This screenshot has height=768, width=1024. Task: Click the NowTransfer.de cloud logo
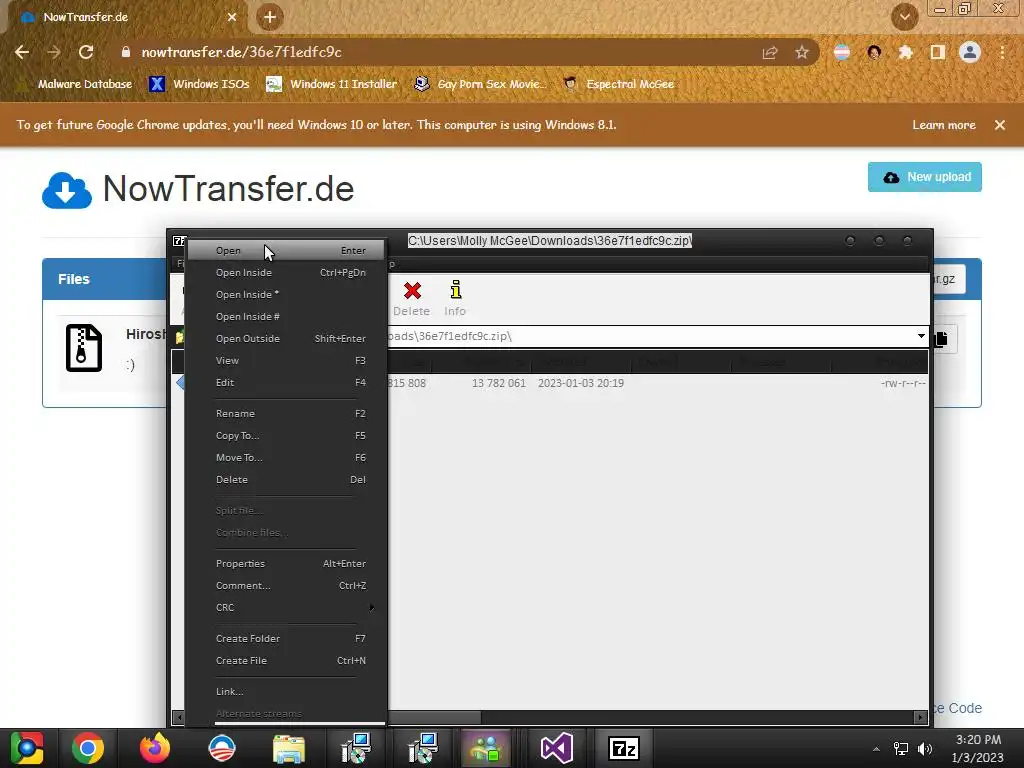pos(67,190)
